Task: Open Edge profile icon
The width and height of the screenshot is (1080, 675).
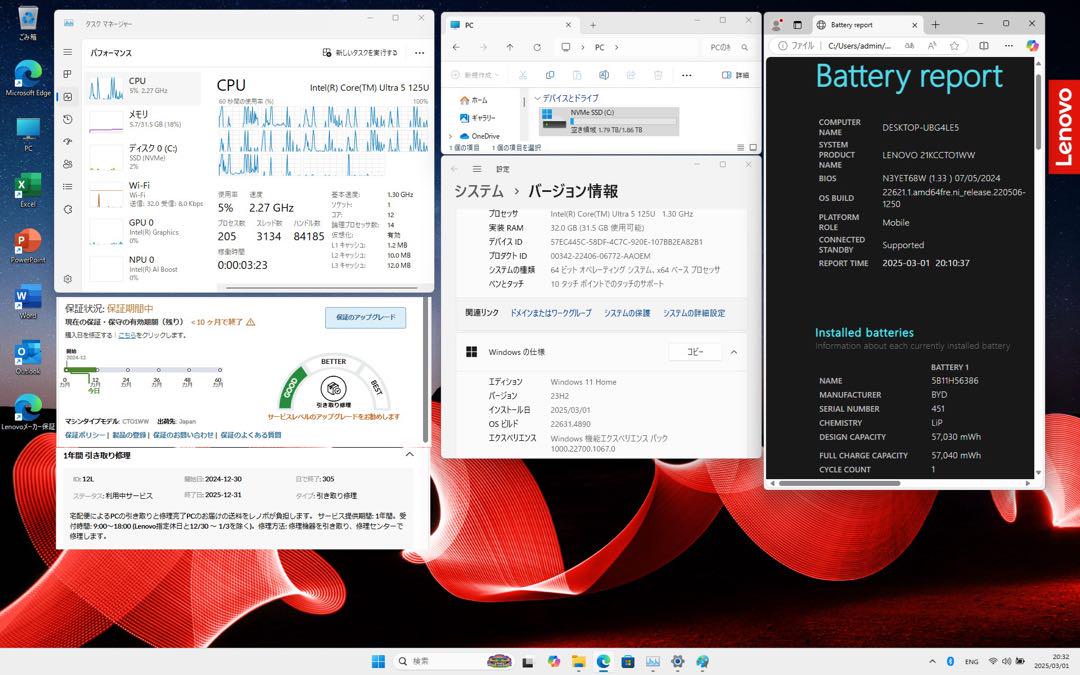Action: [x=777, y=25]
